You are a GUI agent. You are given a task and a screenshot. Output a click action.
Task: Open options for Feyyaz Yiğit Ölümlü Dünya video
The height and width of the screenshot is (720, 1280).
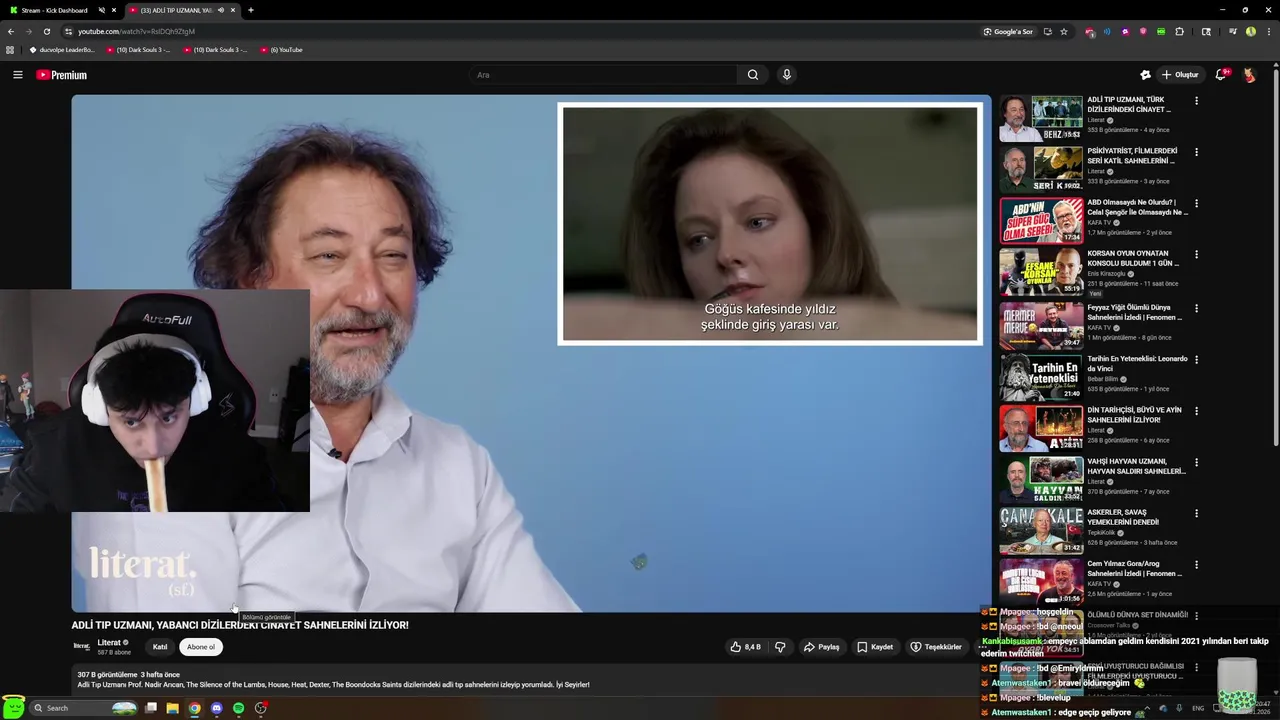1196,309
